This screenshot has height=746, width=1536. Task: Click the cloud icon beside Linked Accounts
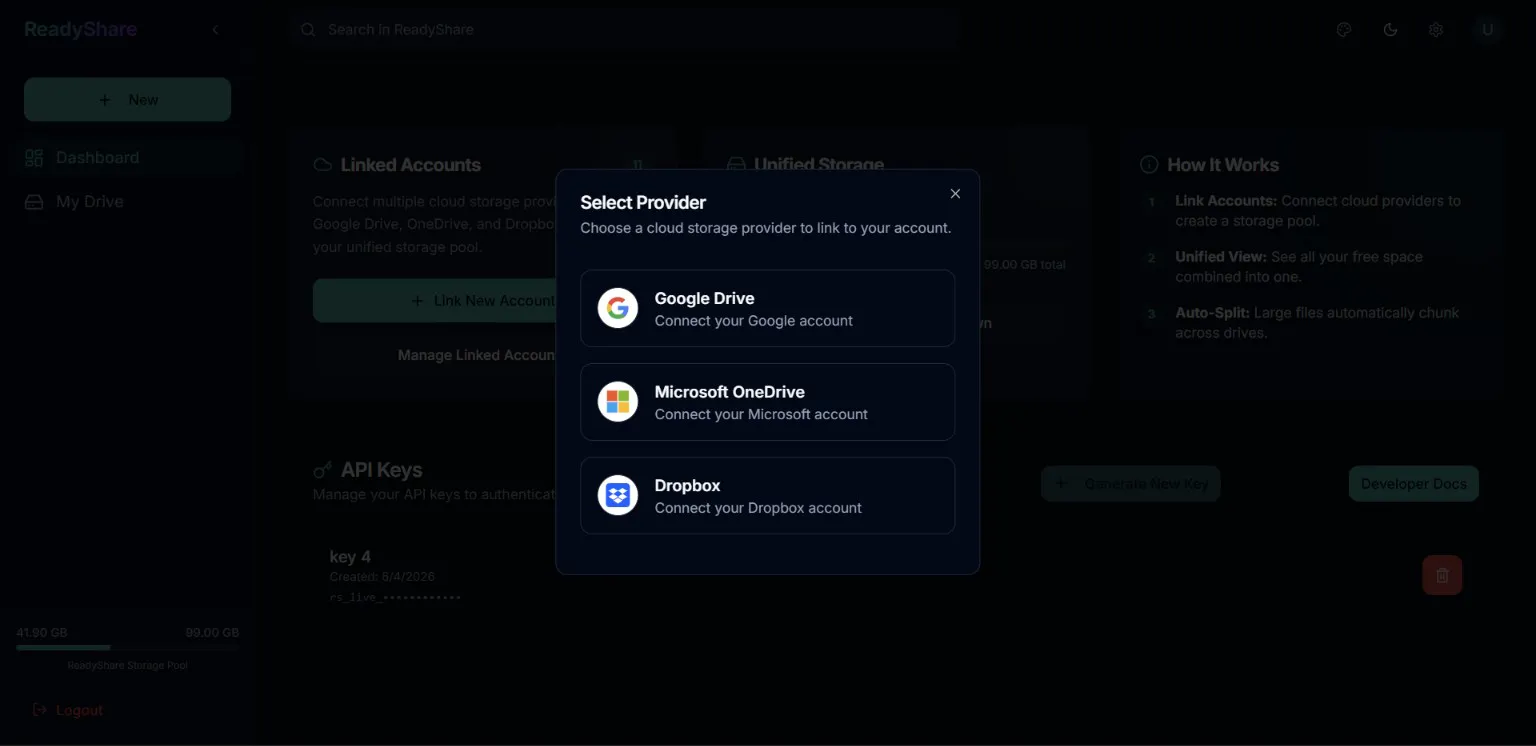point(323,165)
